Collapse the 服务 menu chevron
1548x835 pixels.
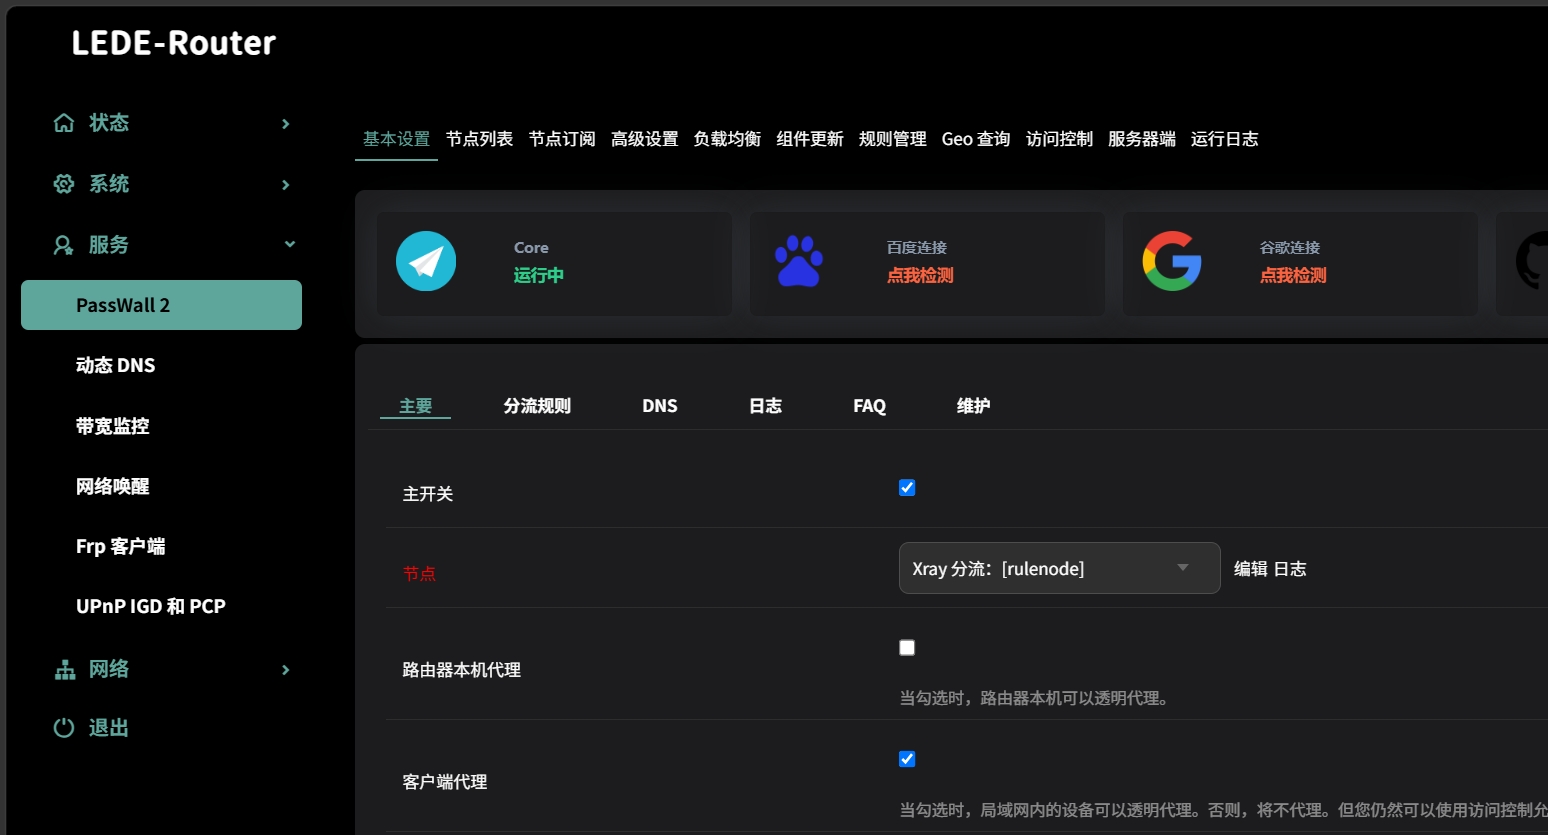pyautogui.click(x=289, y=244)
